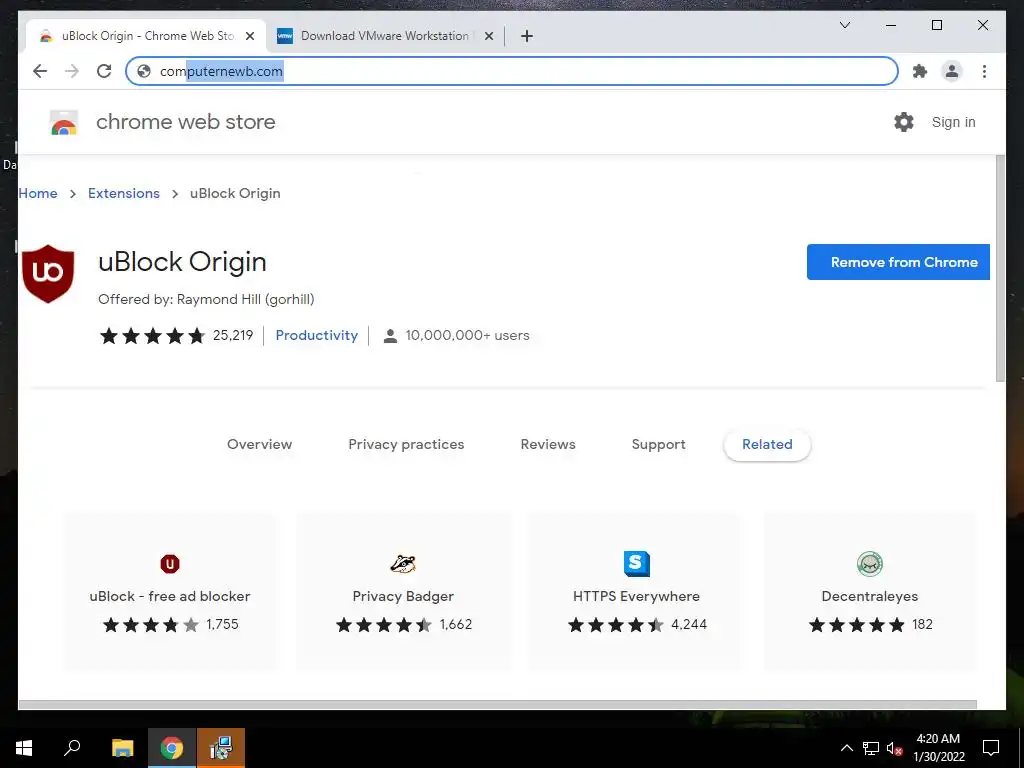Image resolution: width=1024 pixels, height=768 pixels.
Task: Select the Related tab
Action: [x=767, y=444]
